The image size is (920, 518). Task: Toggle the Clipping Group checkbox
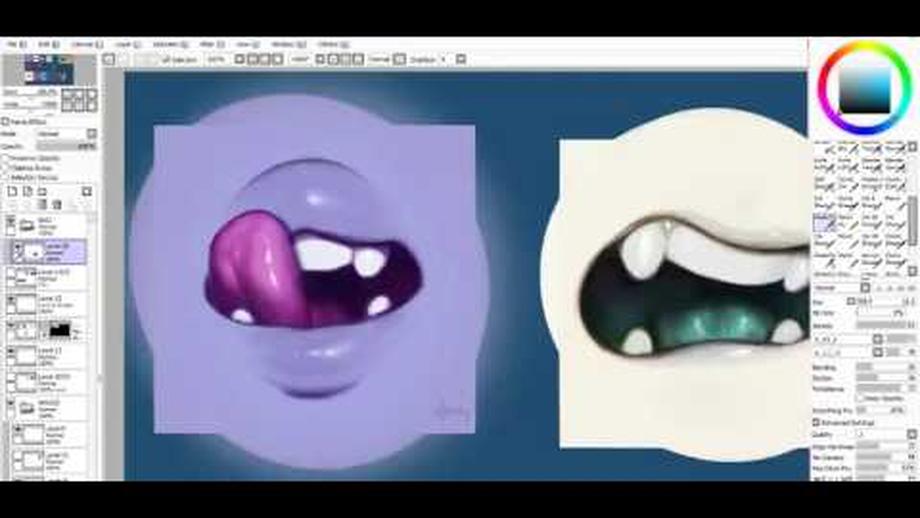point(5,168)
